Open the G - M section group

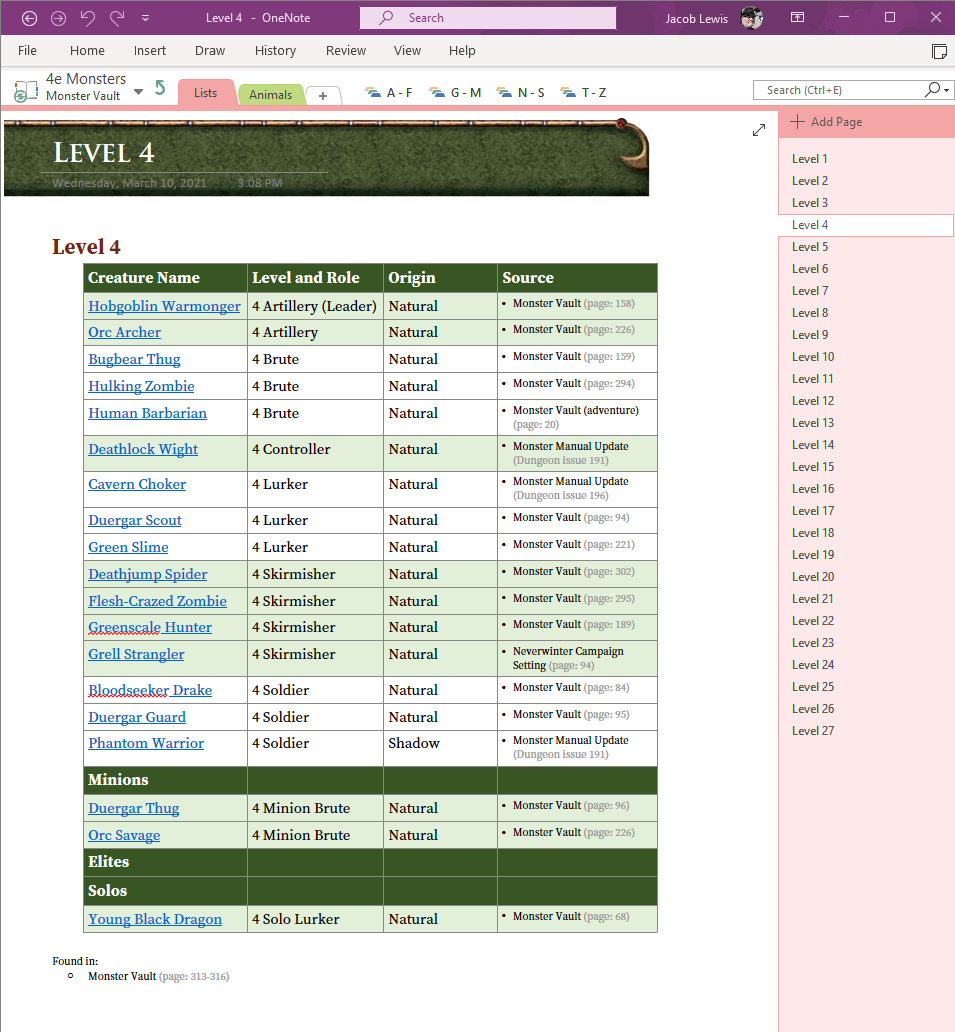(x=455, y=93)
